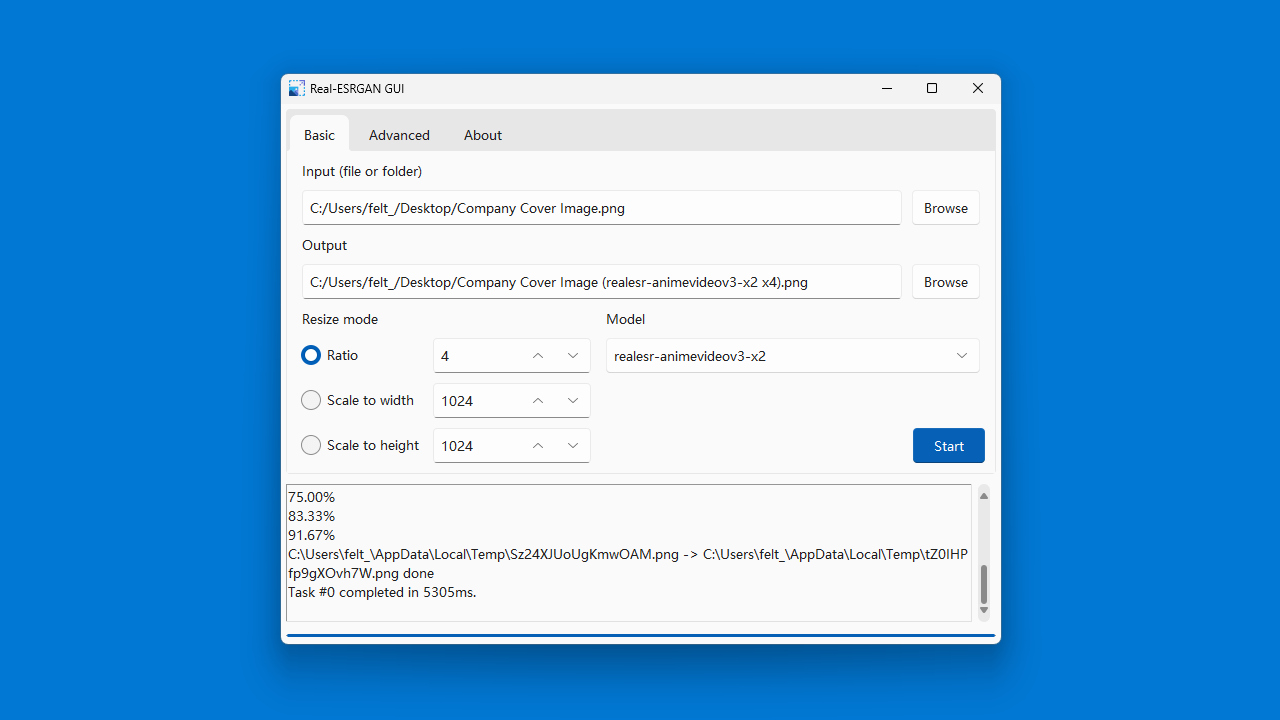Increase the Ratio value with up arrow
The height and width of the screenshot is (720, 1280).
click(538, 356)
